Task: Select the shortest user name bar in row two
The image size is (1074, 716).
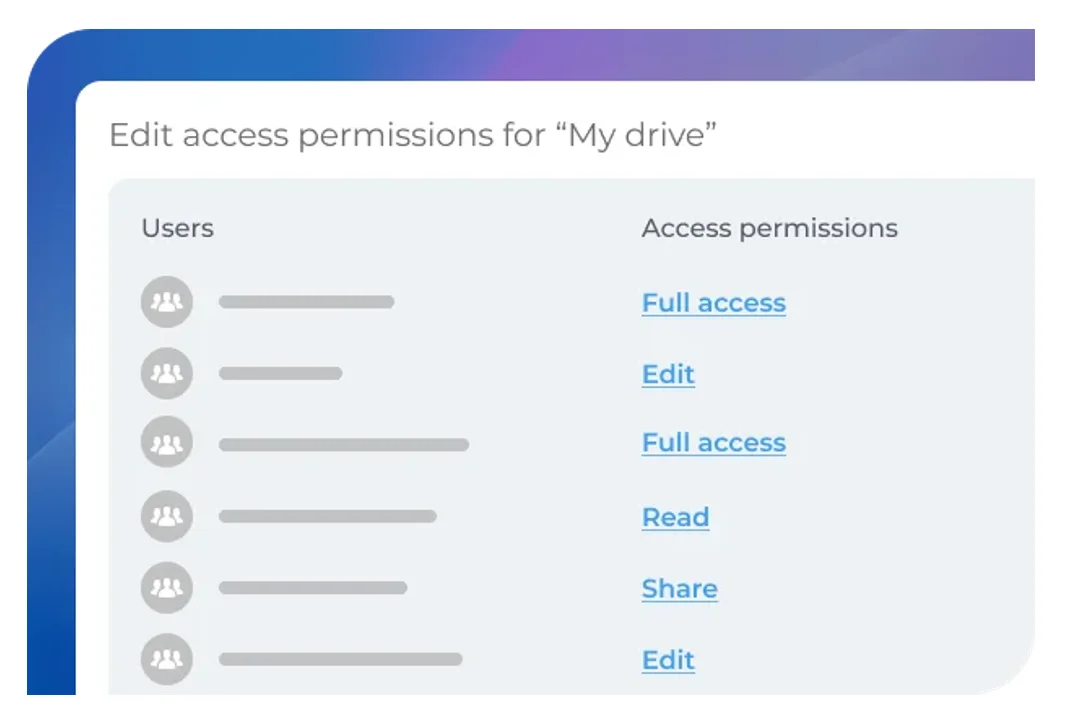Action: [280, 373]
